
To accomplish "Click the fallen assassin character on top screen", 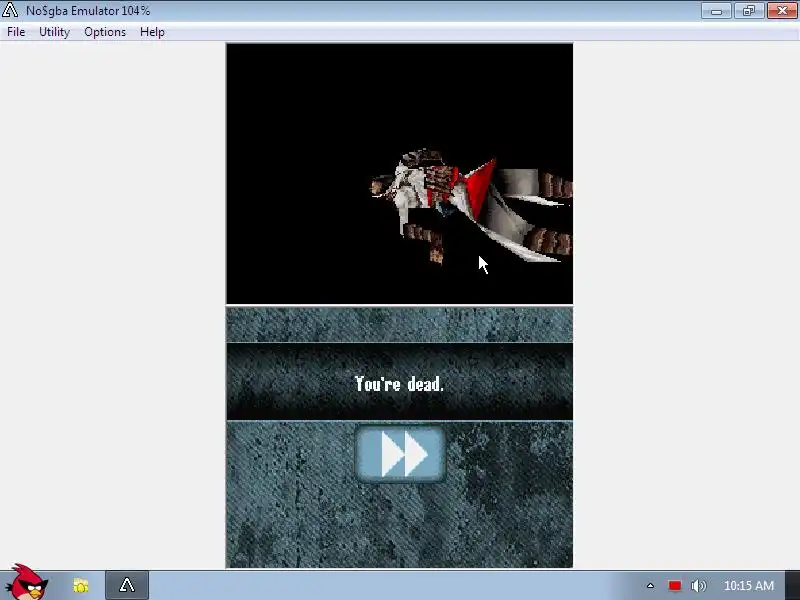I will click(469, 207).
